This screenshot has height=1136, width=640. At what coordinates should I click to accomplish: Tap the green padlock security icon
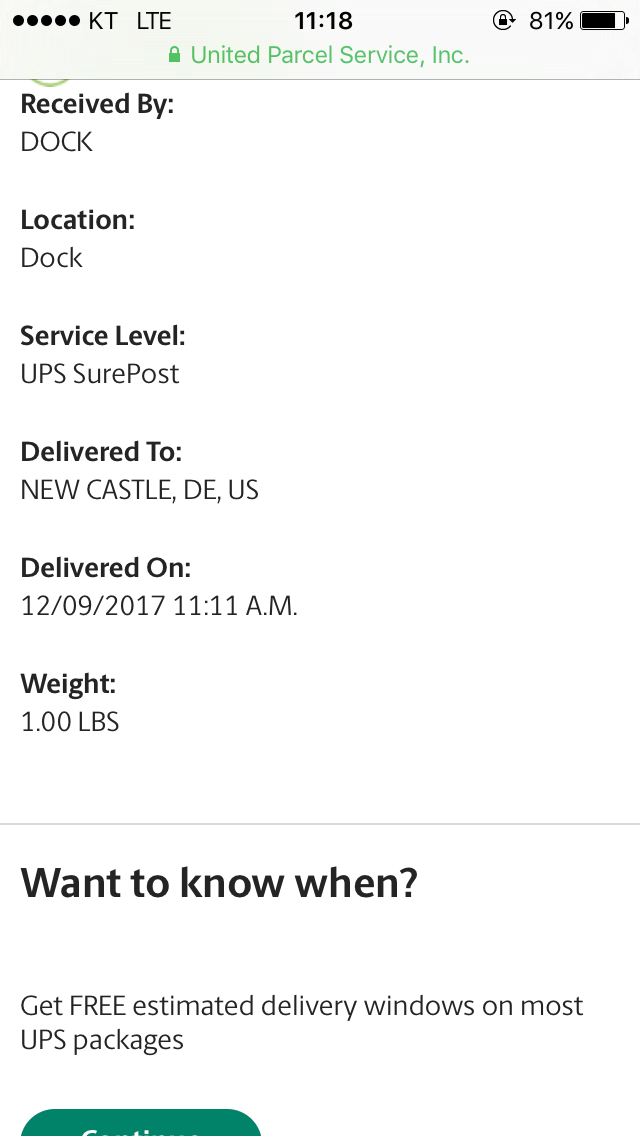[175, 55]
